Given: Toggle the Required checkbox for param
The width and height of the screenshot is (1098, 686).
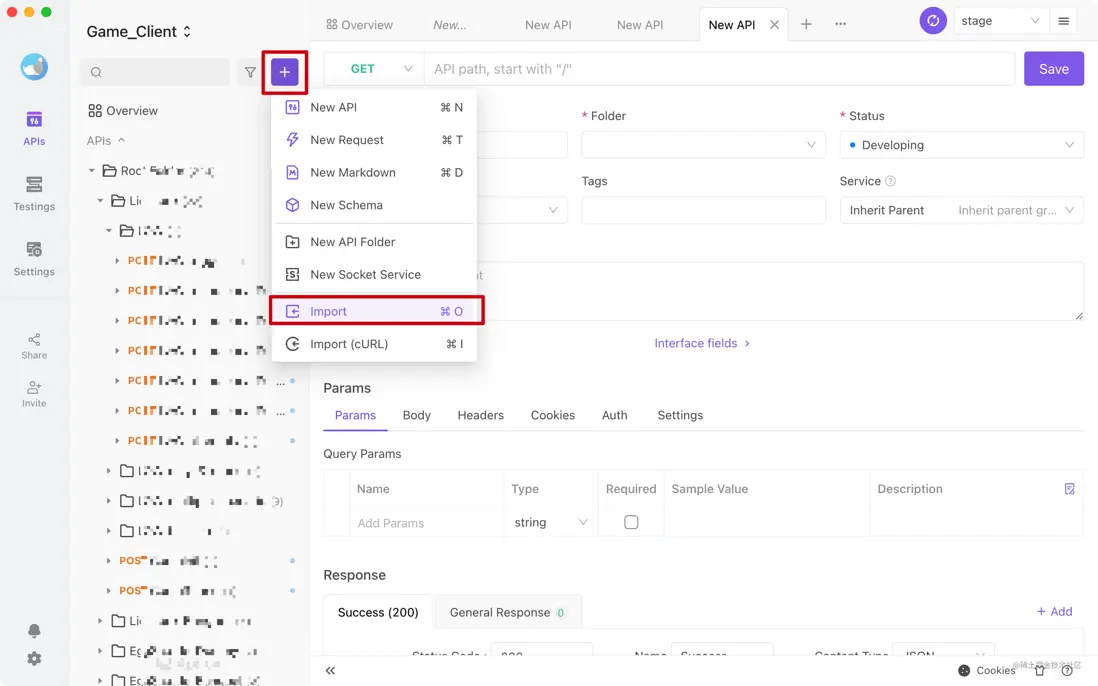Looking at the screenshot, I should pos(631,522).
